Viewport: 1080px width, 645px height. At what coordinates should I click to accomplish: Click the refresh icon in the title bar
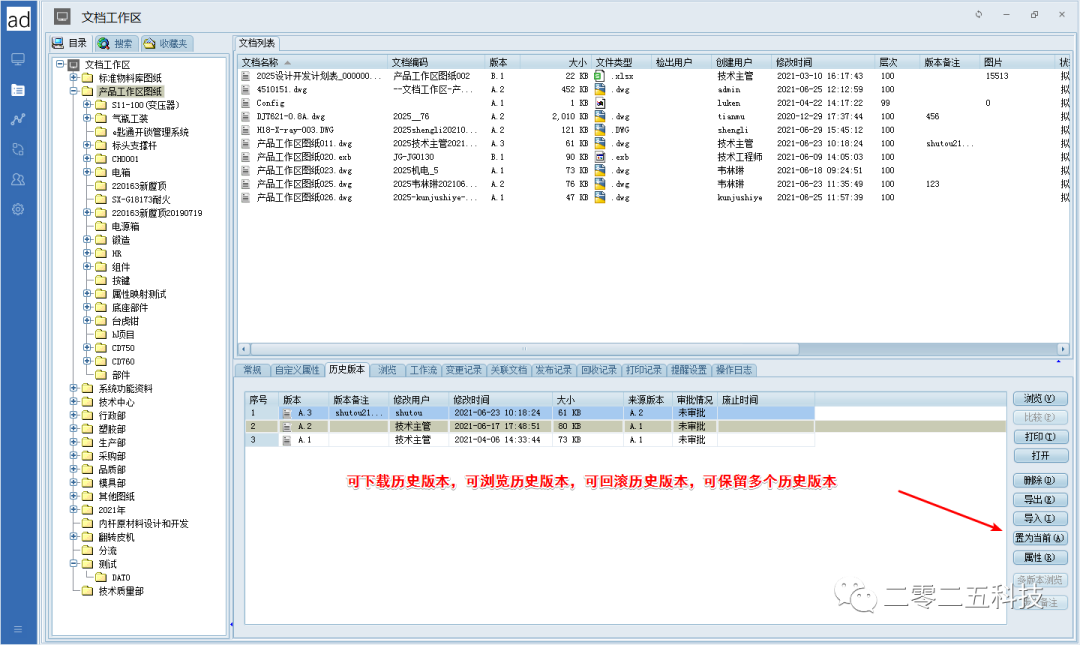978,14
